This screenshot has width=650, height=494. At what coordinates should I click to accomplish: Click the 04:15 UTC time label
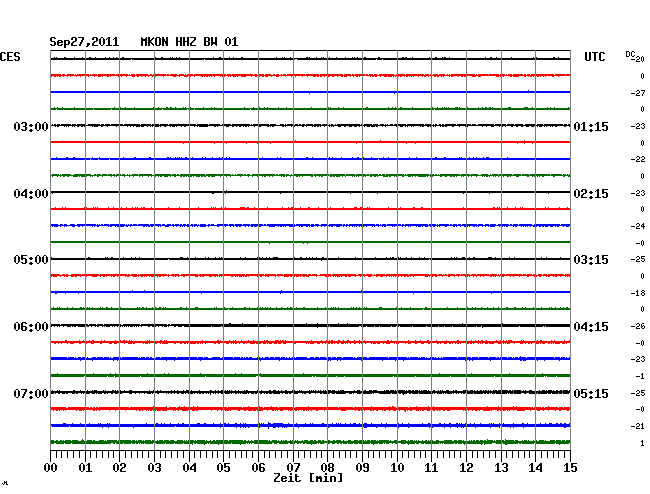(591, 327)
